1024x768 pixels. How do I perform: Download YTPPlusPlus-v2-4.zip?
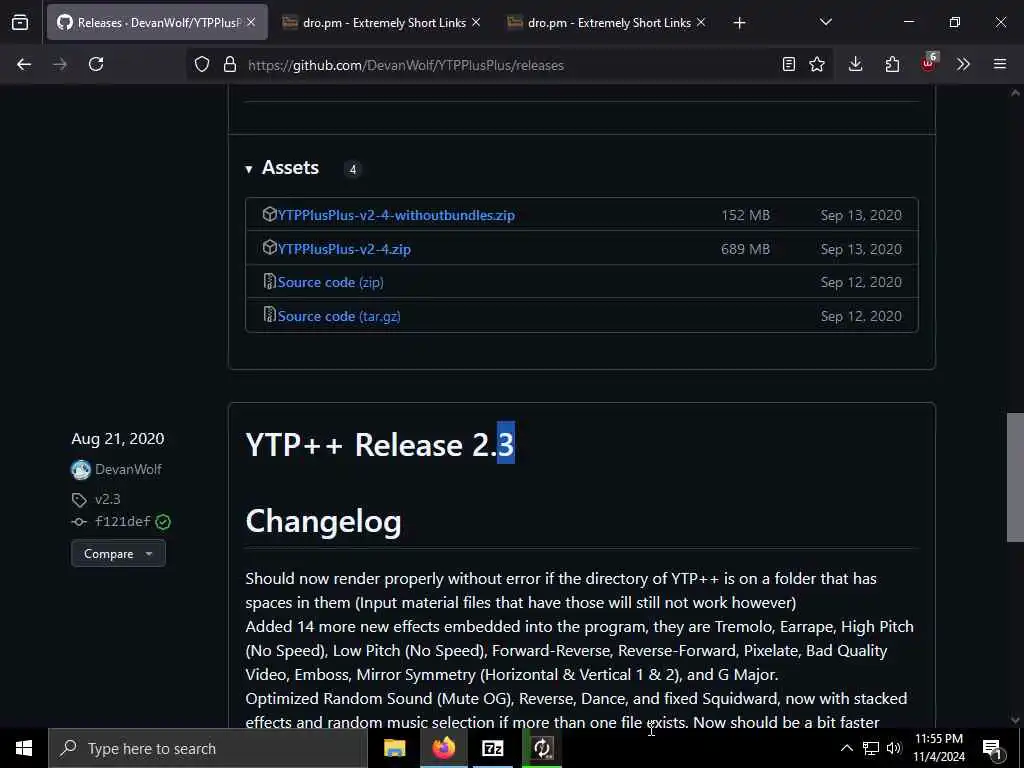point(344,249)
